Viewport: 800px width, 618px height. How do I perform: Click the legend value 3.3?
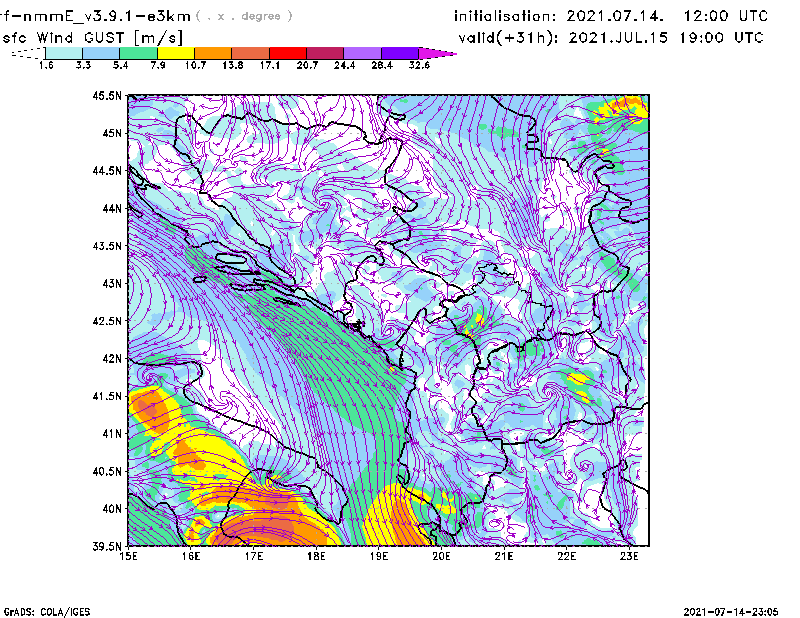pyautogui.click(x=83, y=65)
